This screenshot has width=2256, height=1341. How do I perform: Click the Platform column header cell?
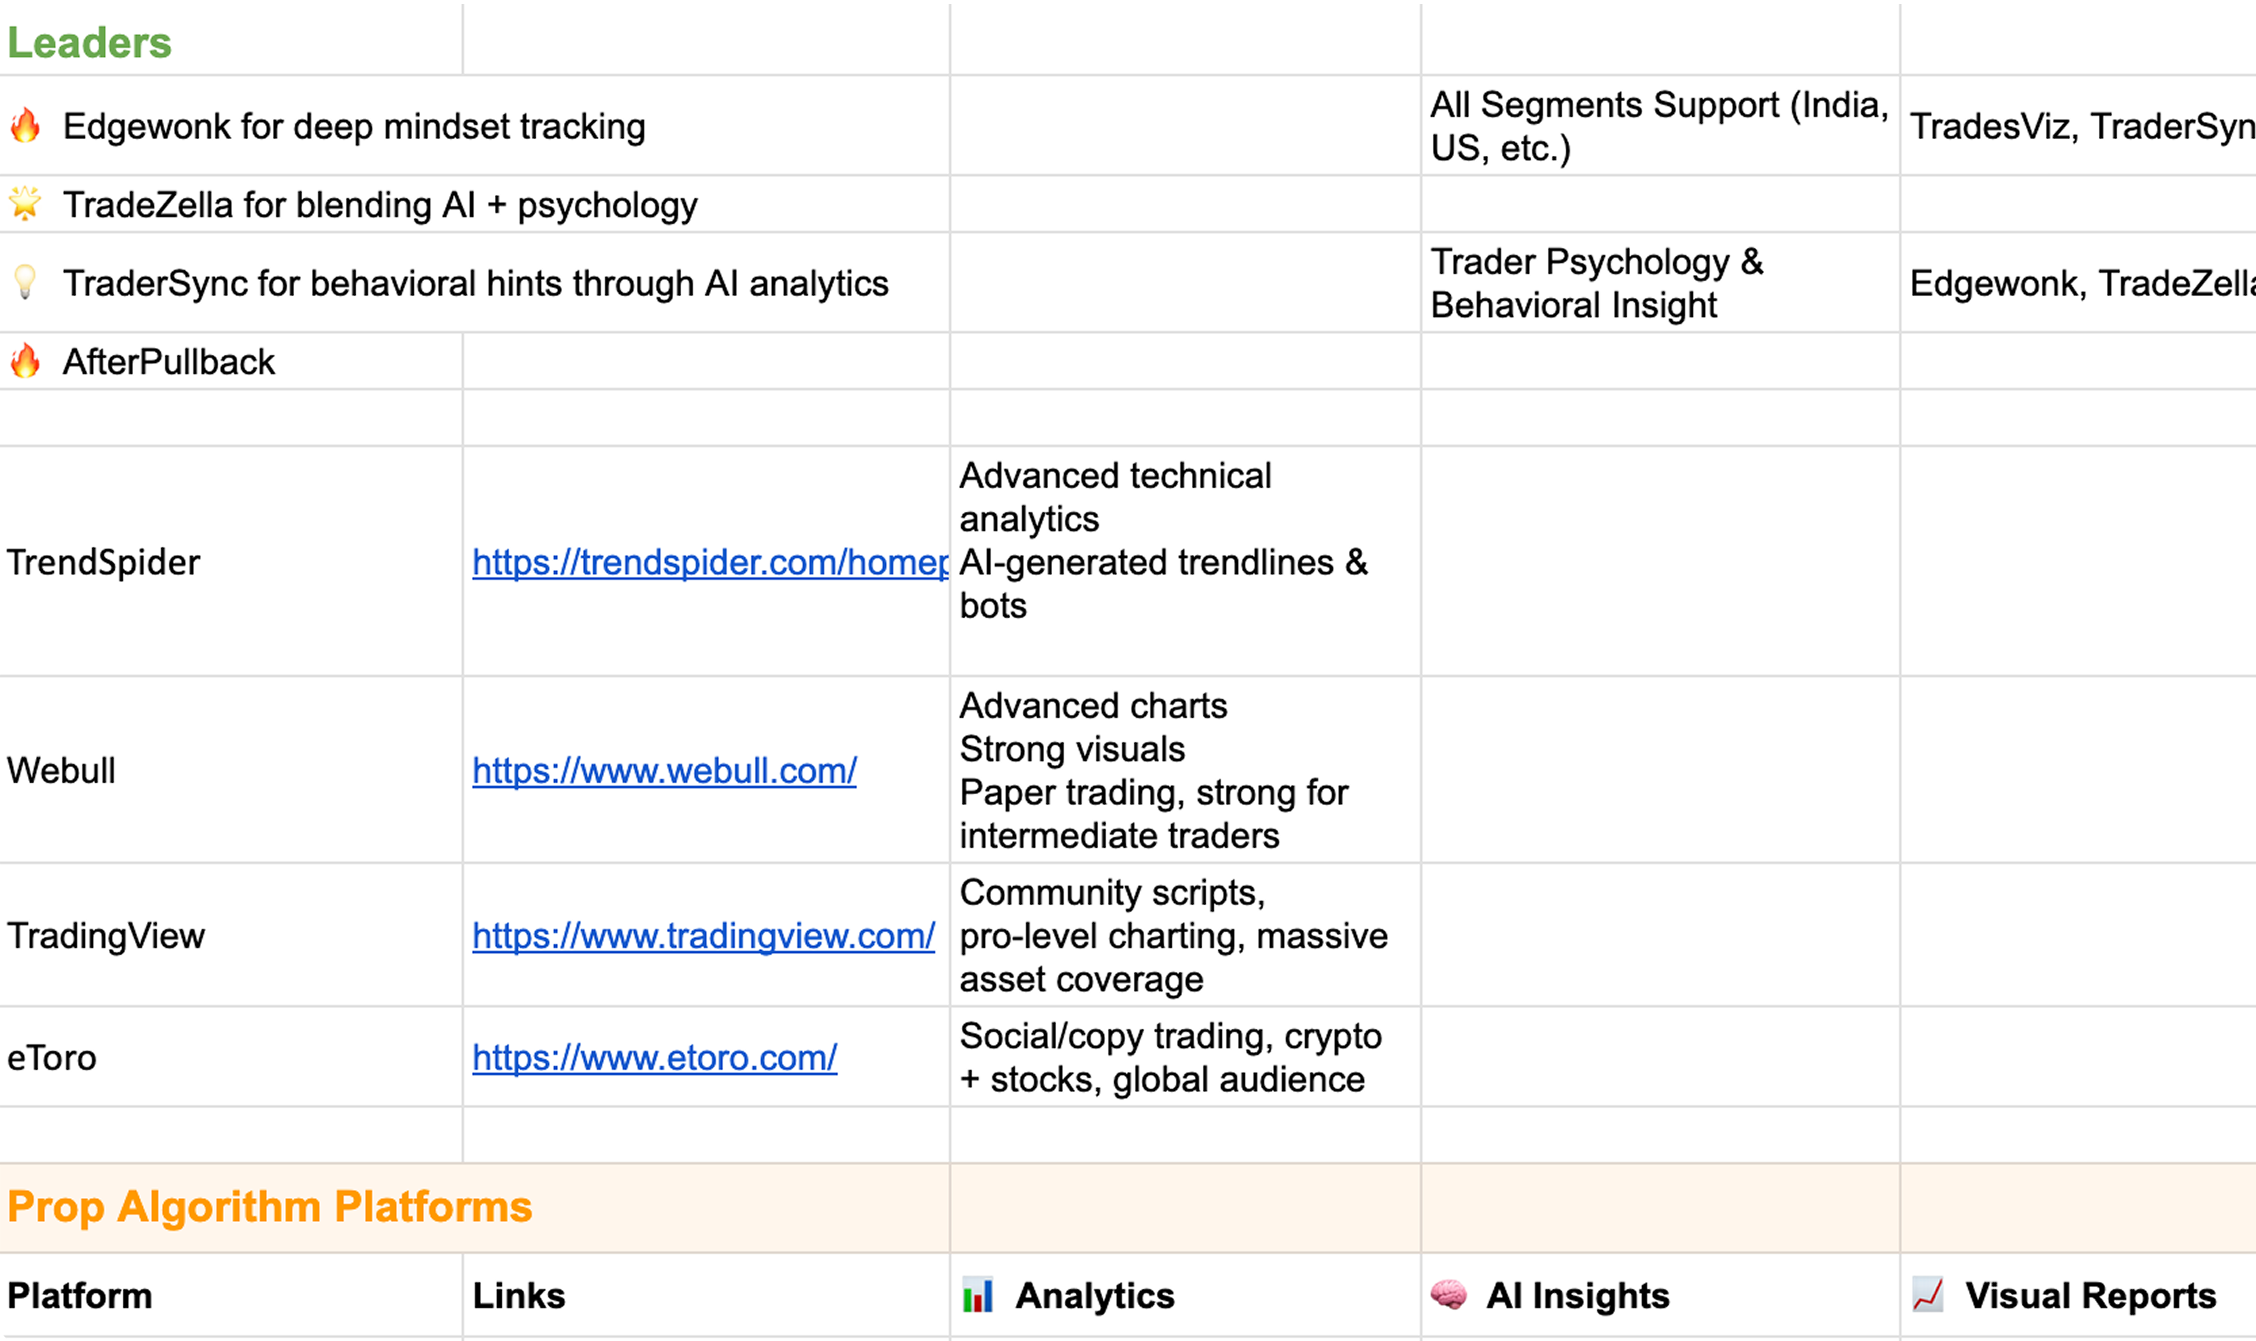[x=80, y=1296]
